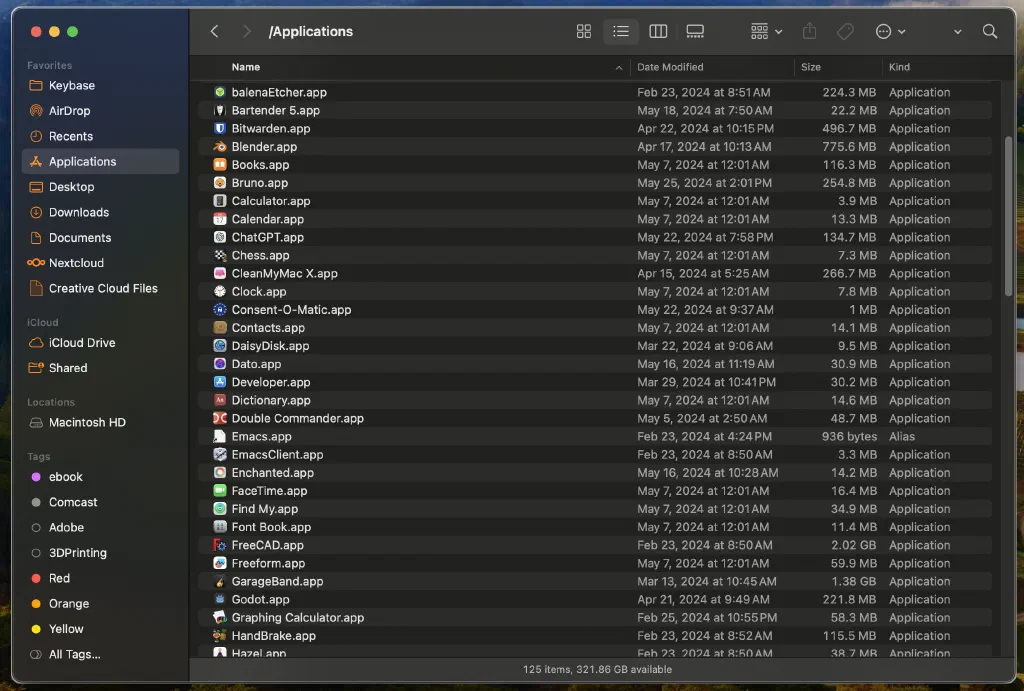Screen dimensions: 1024x691
Task: Sort by Name column header
Action: pyautogui.click(x=246, y=67)
